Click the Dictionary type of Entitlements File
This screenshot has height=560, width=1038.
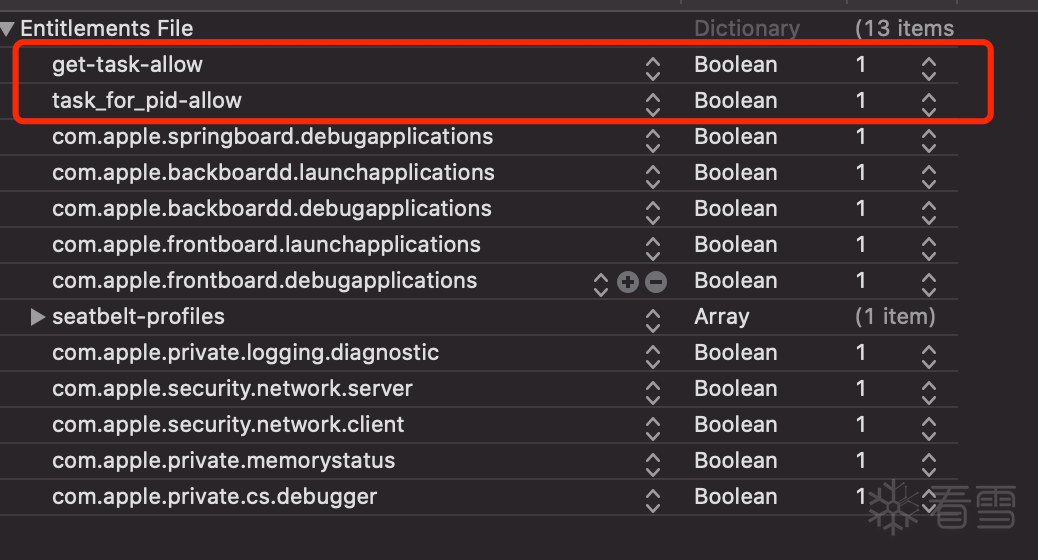click(747, 29)
